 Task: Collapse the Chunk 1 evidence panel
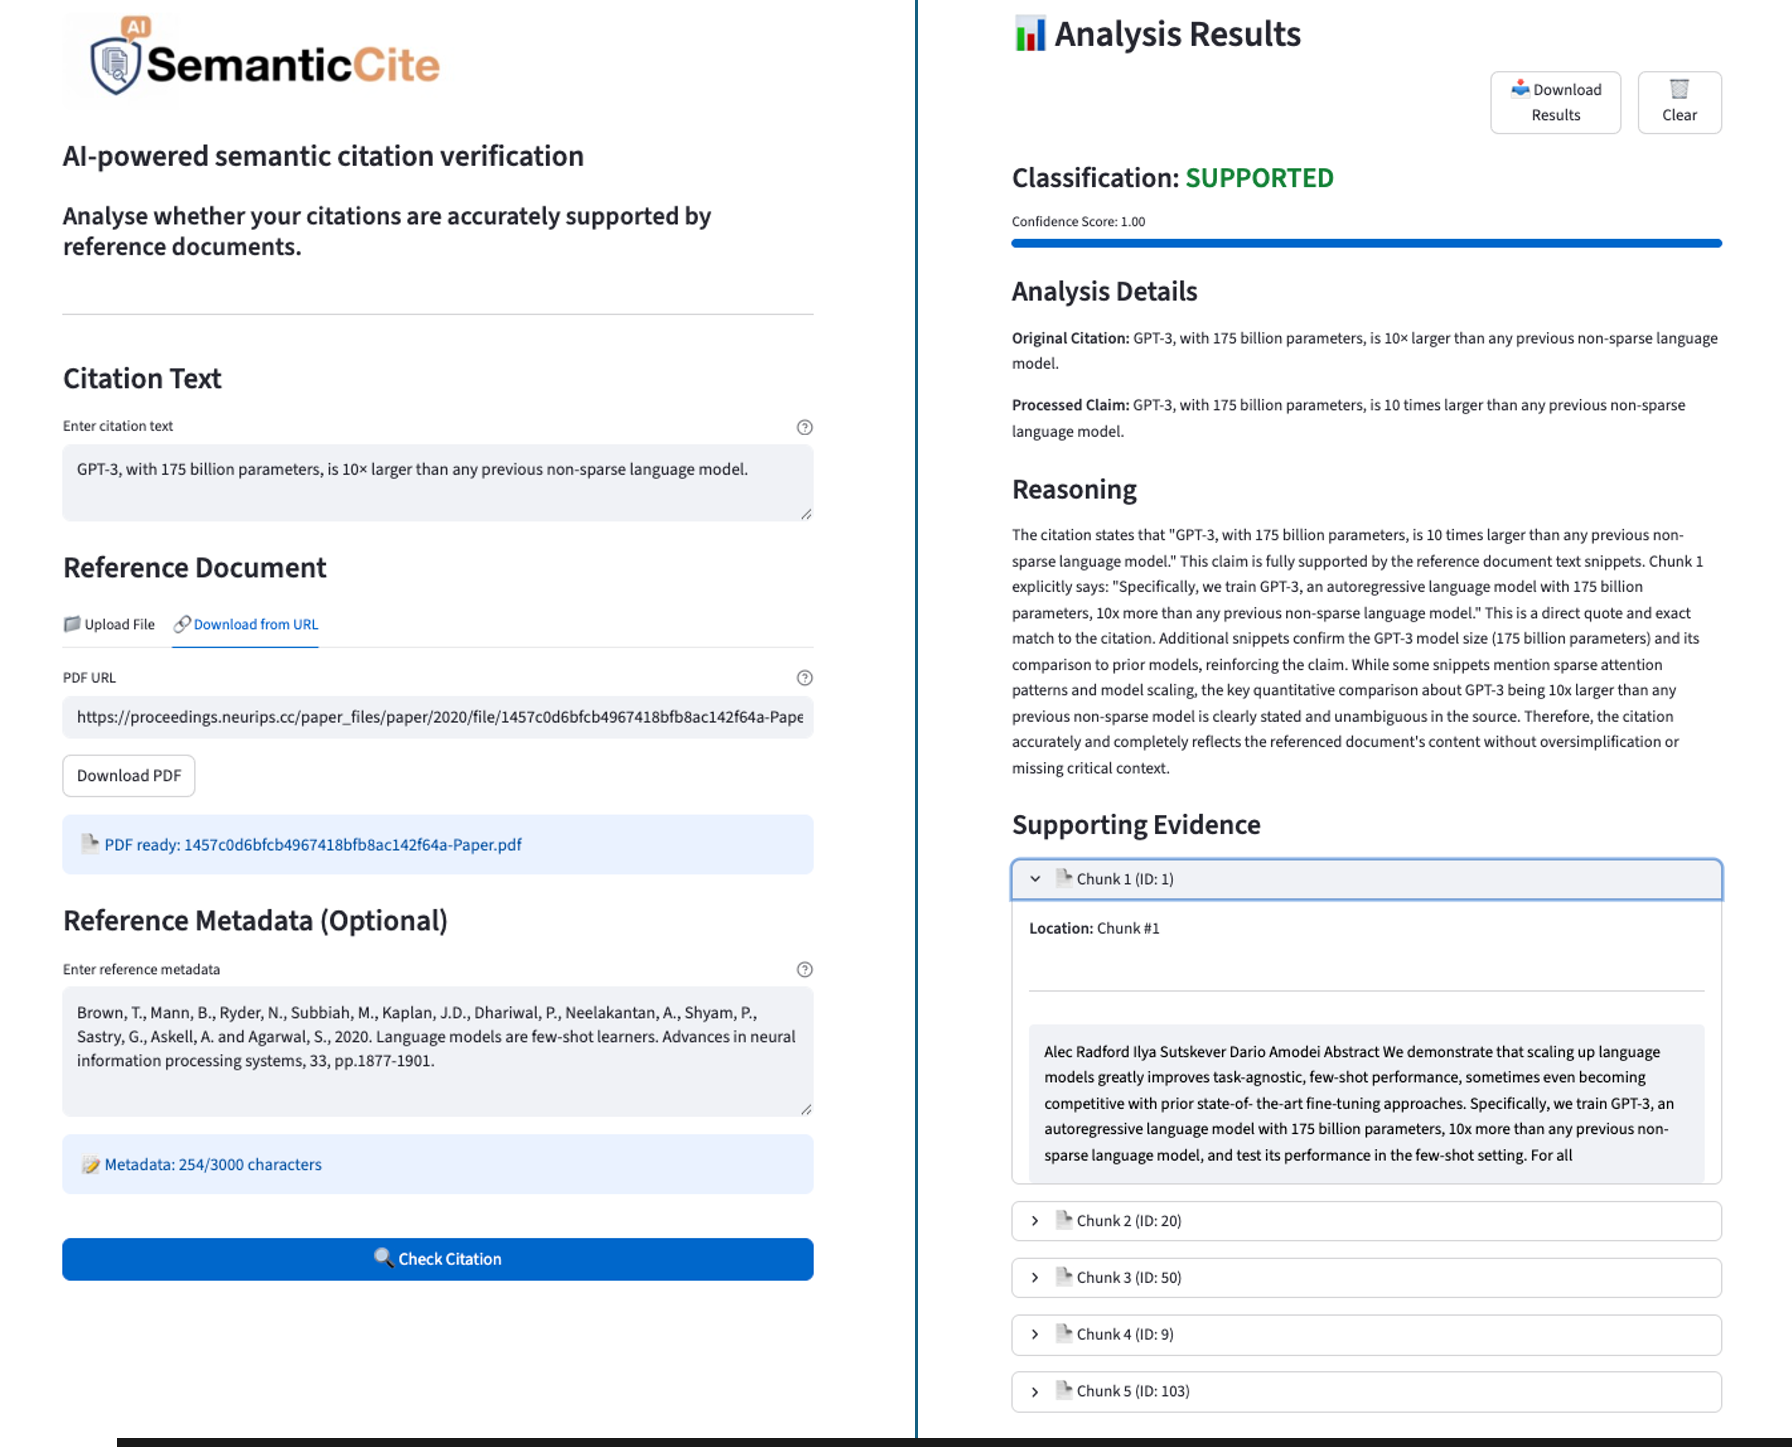tap(1034, 879)
